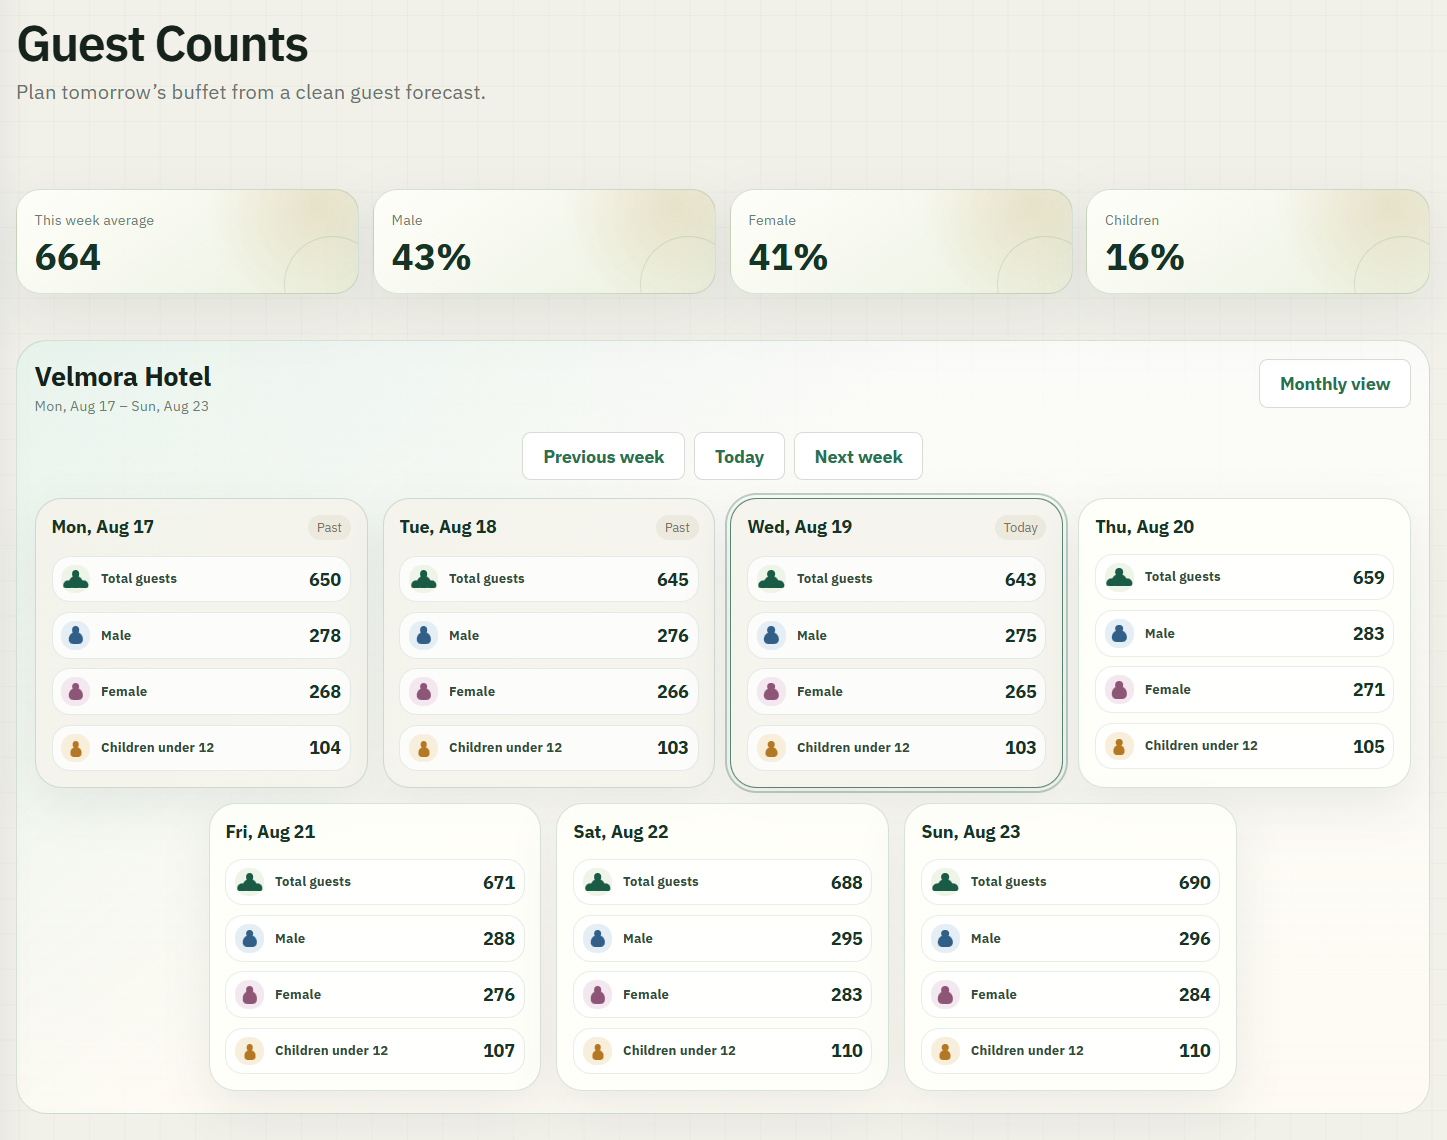Viewport: 1447px width, 1140px height.
Task: Click Male icon in Sat, Aug 22 card
Action: [x=598, y=938]
